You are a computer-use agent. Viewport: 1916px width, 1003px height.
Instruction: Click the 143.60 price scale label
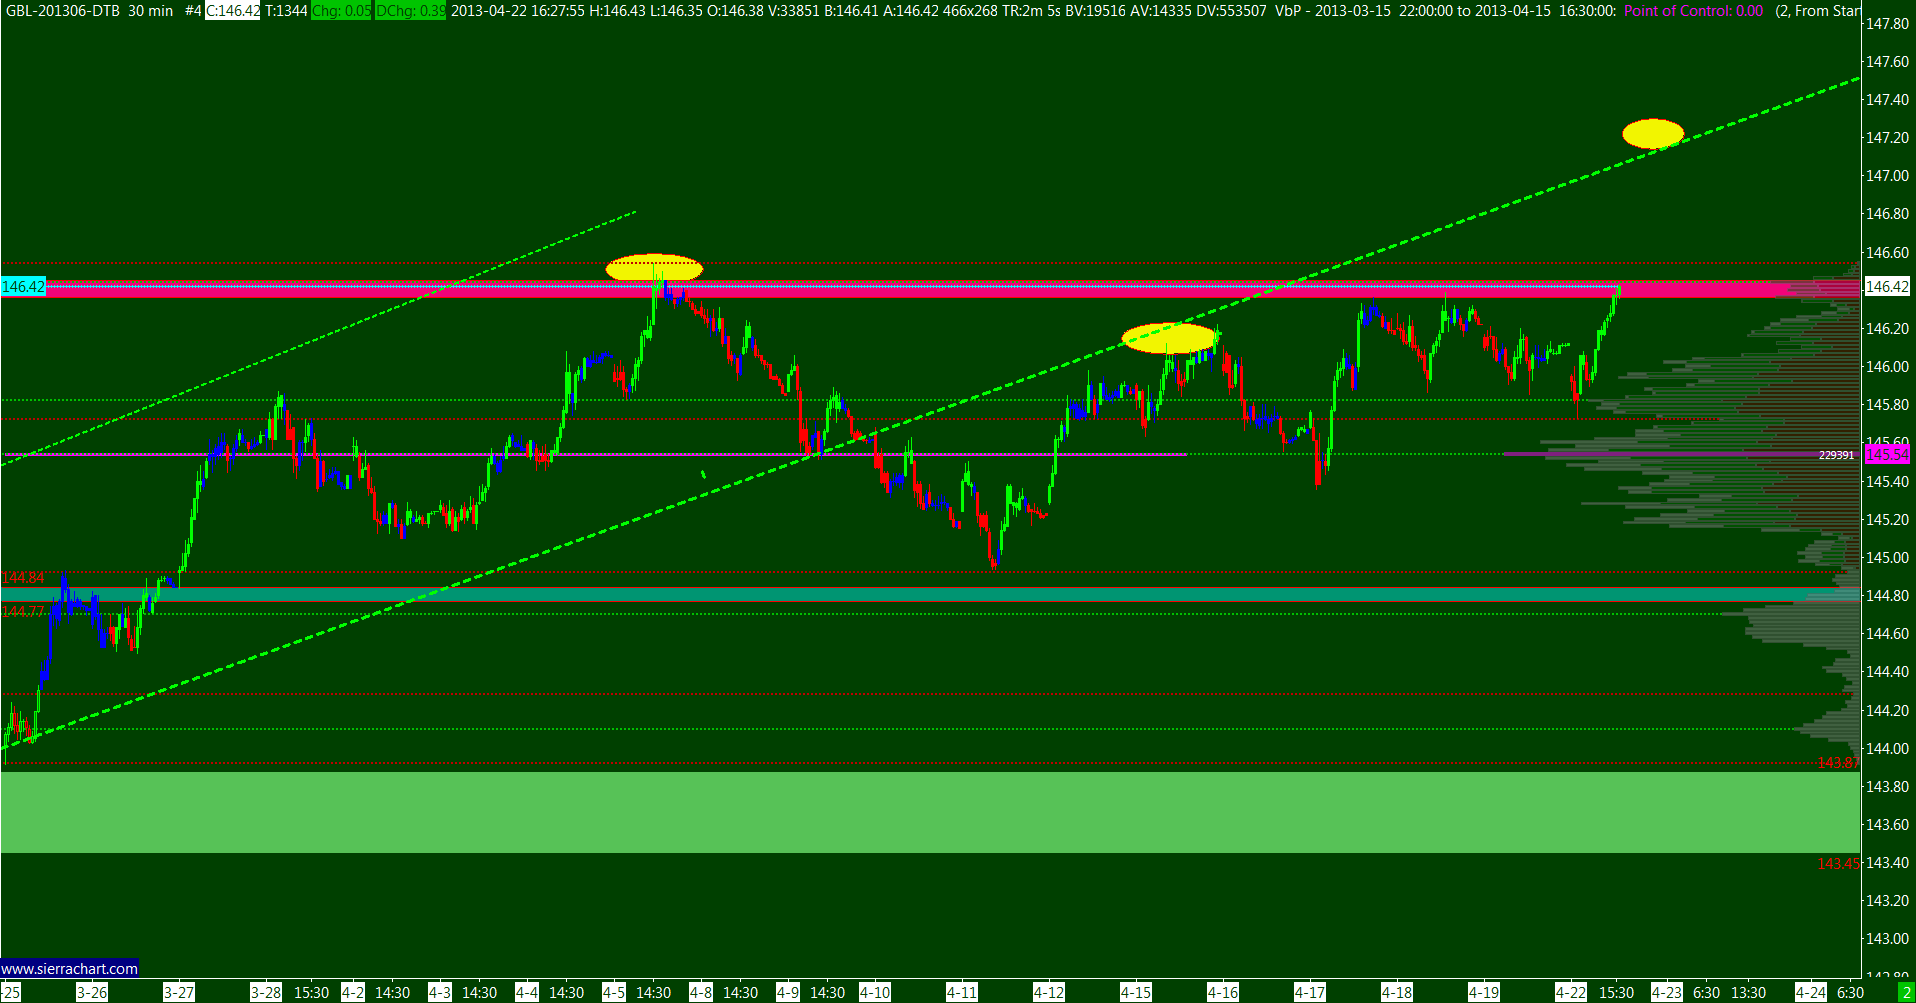pyautogui.click(x=1887, y=825)
